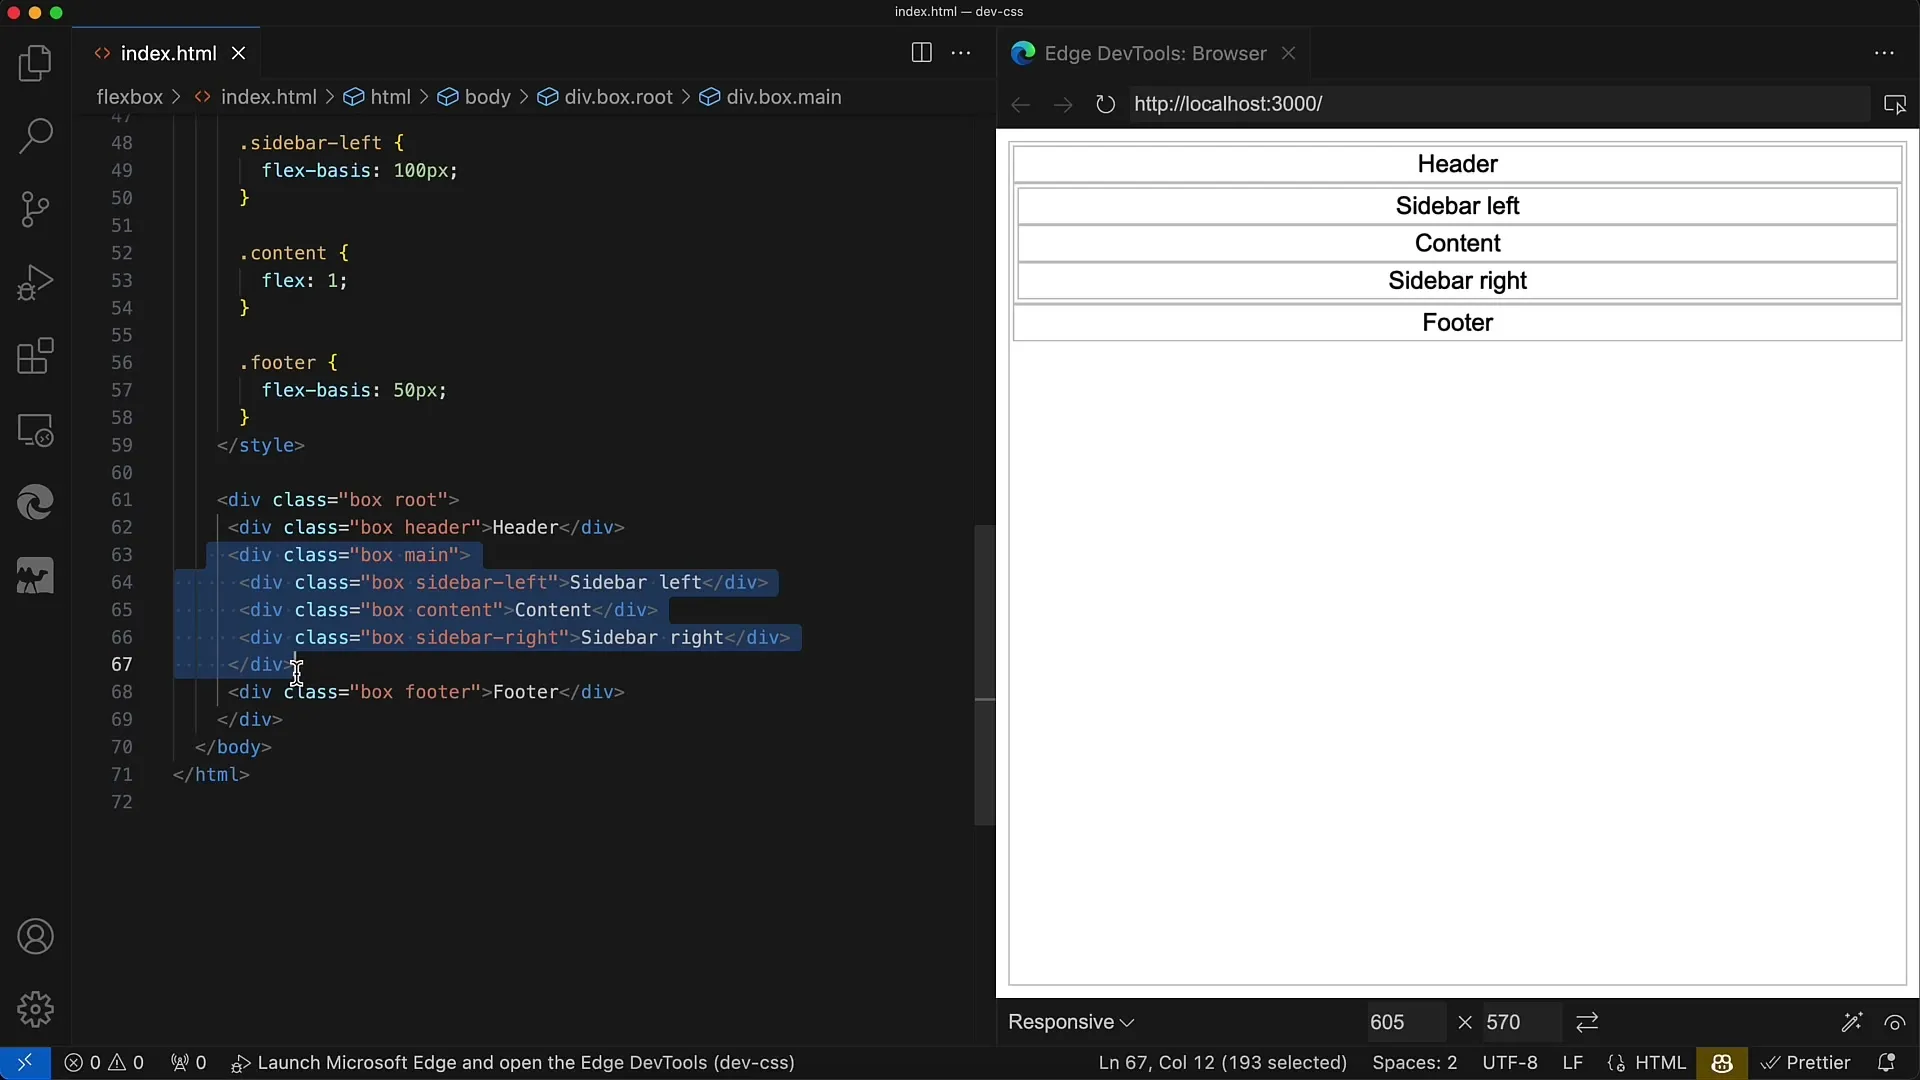Click the Footer box in preview
This screenshot has height=1080, width=1920.
pyautogui.click(x=1457, y=323)
